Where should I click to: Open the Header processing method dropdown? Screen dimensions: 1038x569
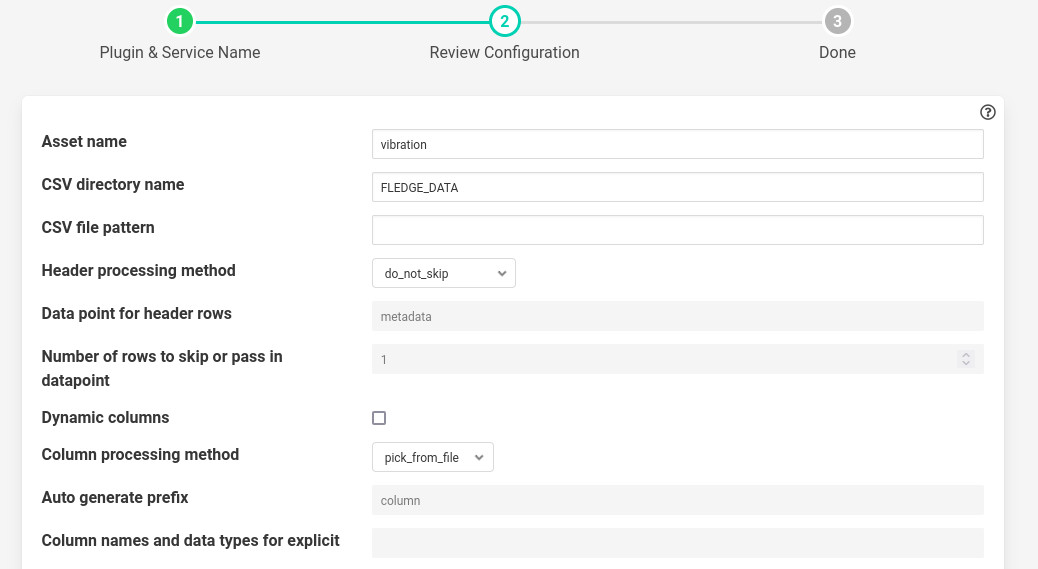(443, 273)
